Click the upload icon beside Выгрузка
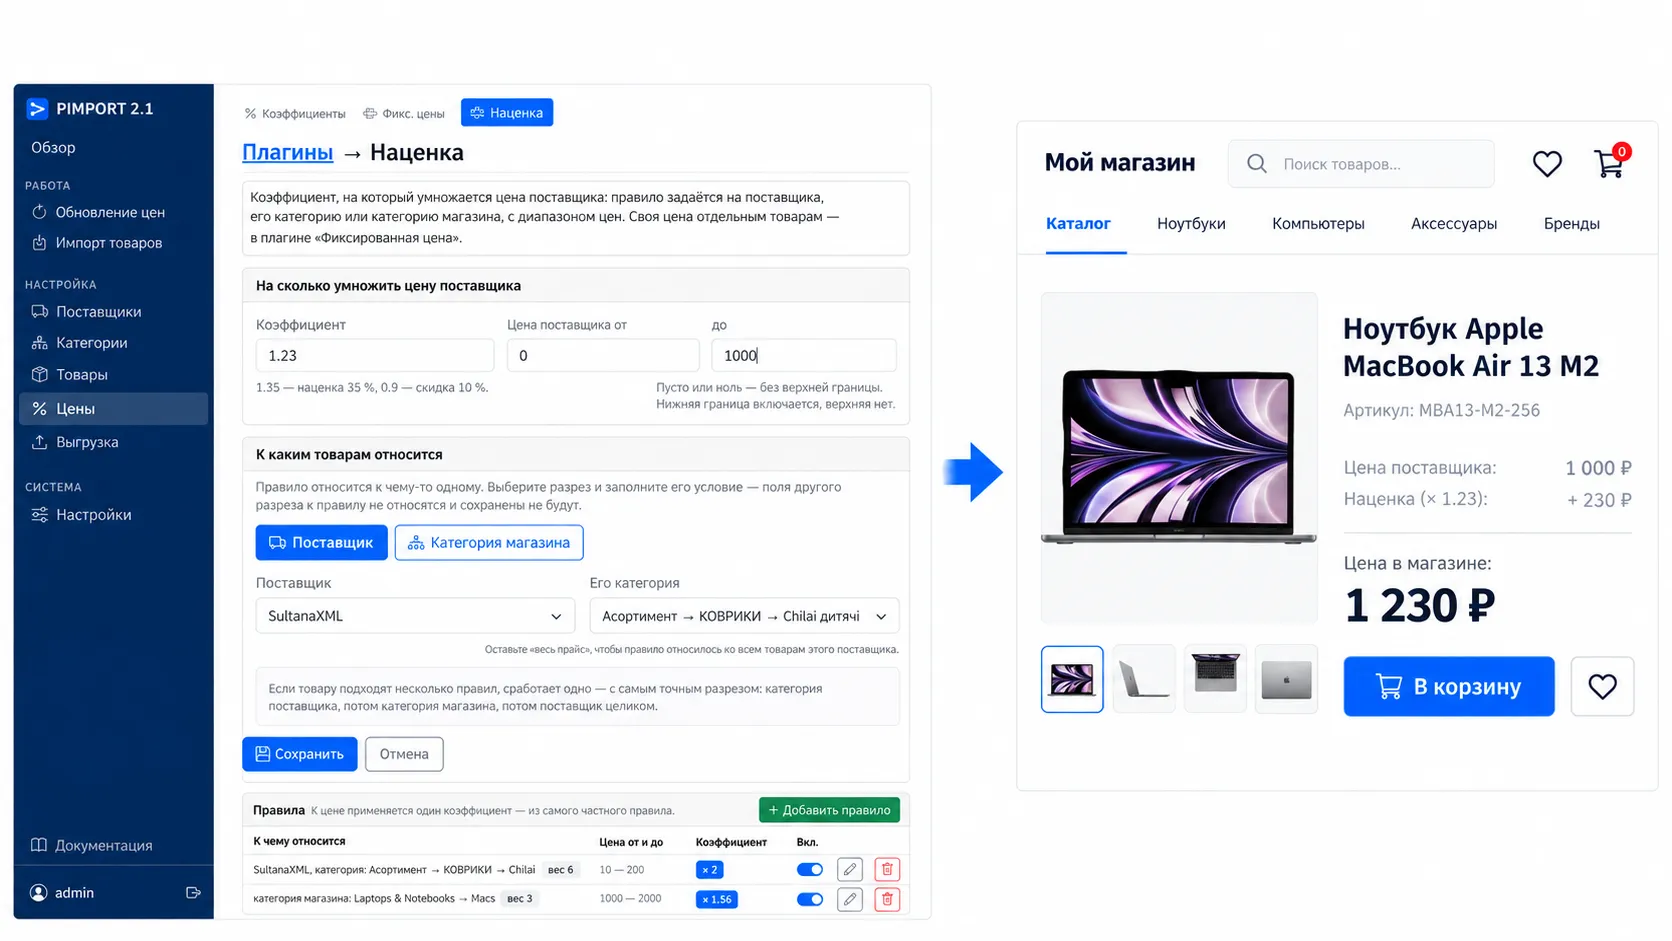1672x941 pixels. 40,442
